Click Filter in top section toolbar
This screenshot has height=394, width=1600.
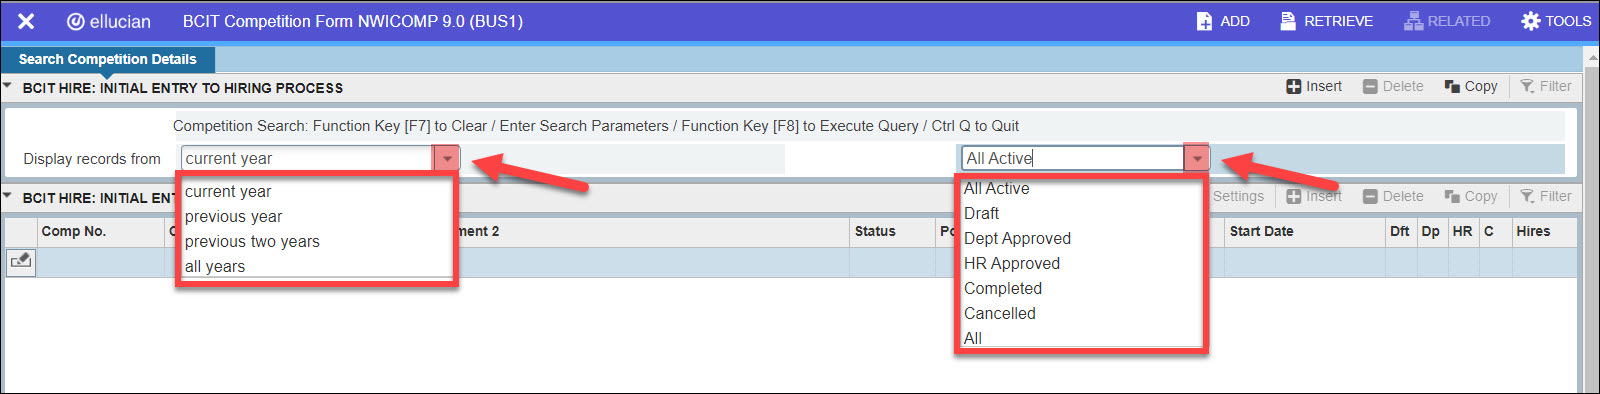click(1546, 86)
